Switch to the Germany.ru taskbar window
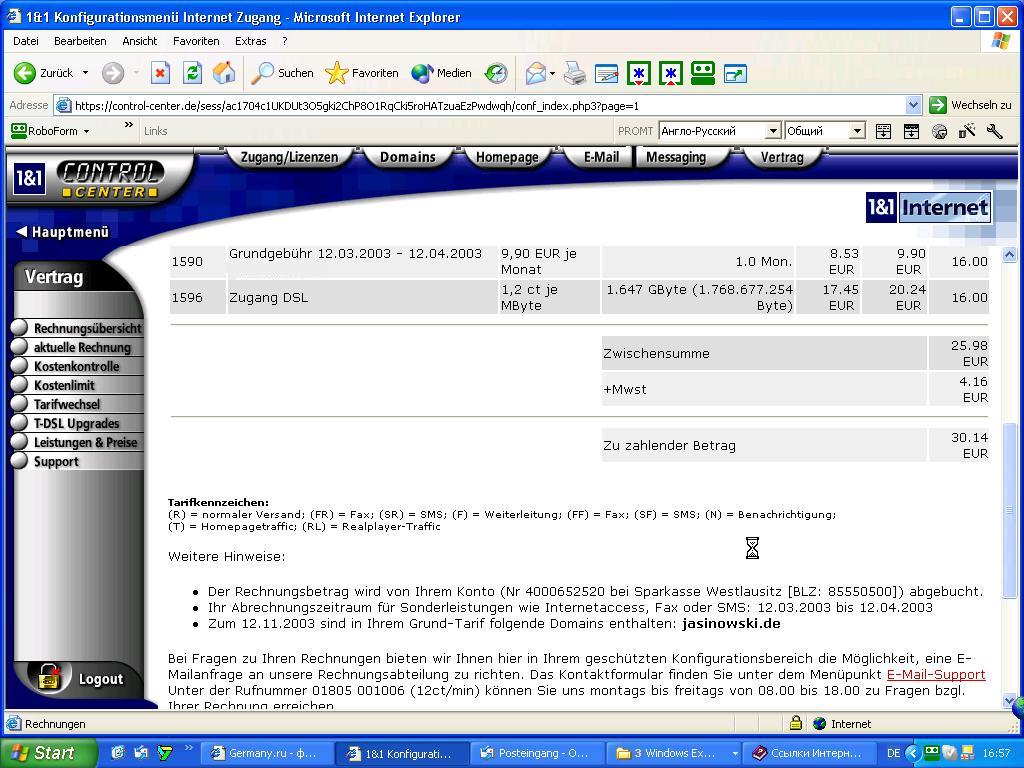 coord(268,753)
